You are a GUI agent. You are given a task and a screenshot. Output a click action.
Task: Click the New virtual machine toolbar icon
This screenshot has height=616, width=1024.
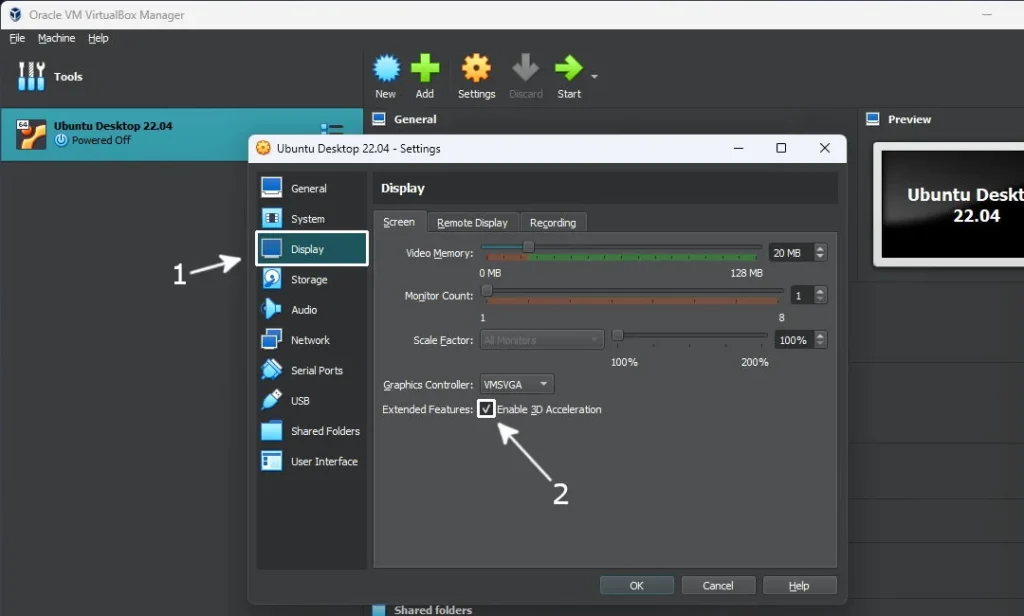tap(386, 69)
